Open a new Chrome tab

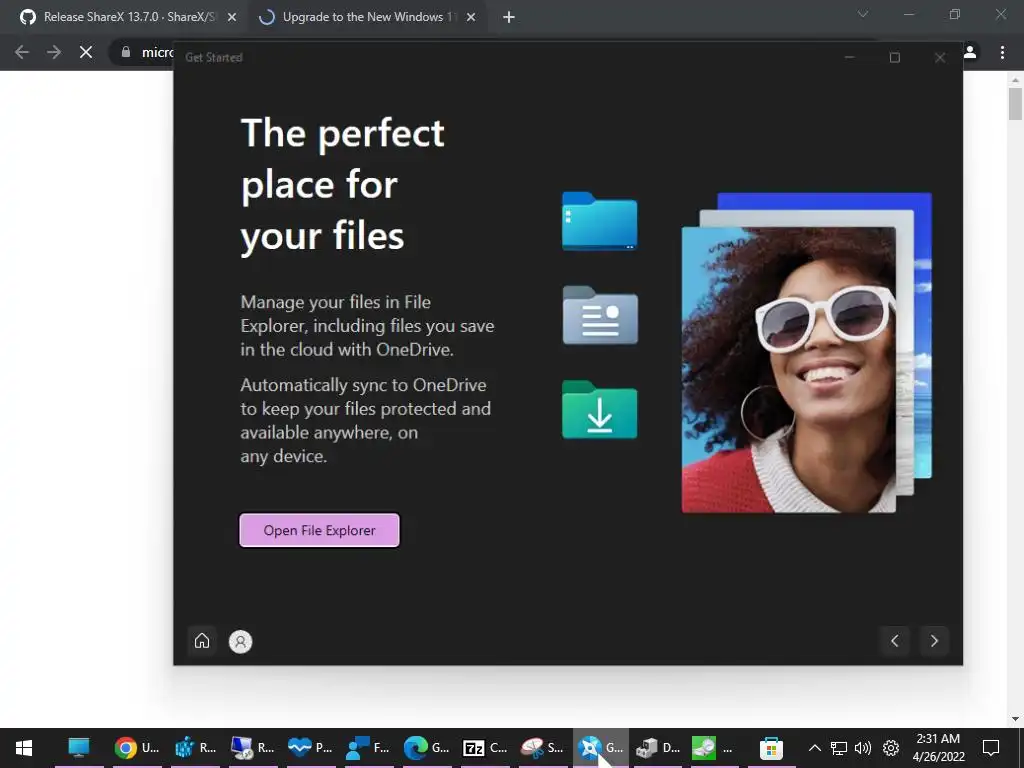tap(509, 18)
